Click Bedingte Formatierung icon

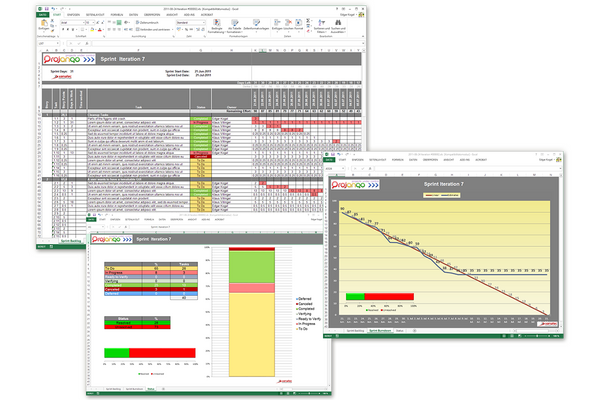coord(217,24)
